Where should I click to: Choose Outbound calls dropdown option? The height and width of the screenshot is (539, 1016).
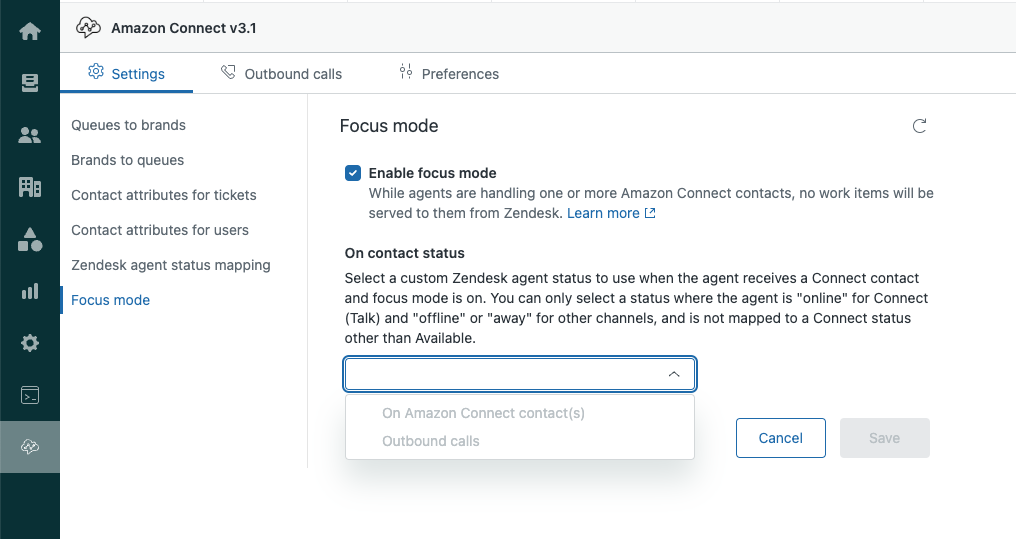[431, 441]
